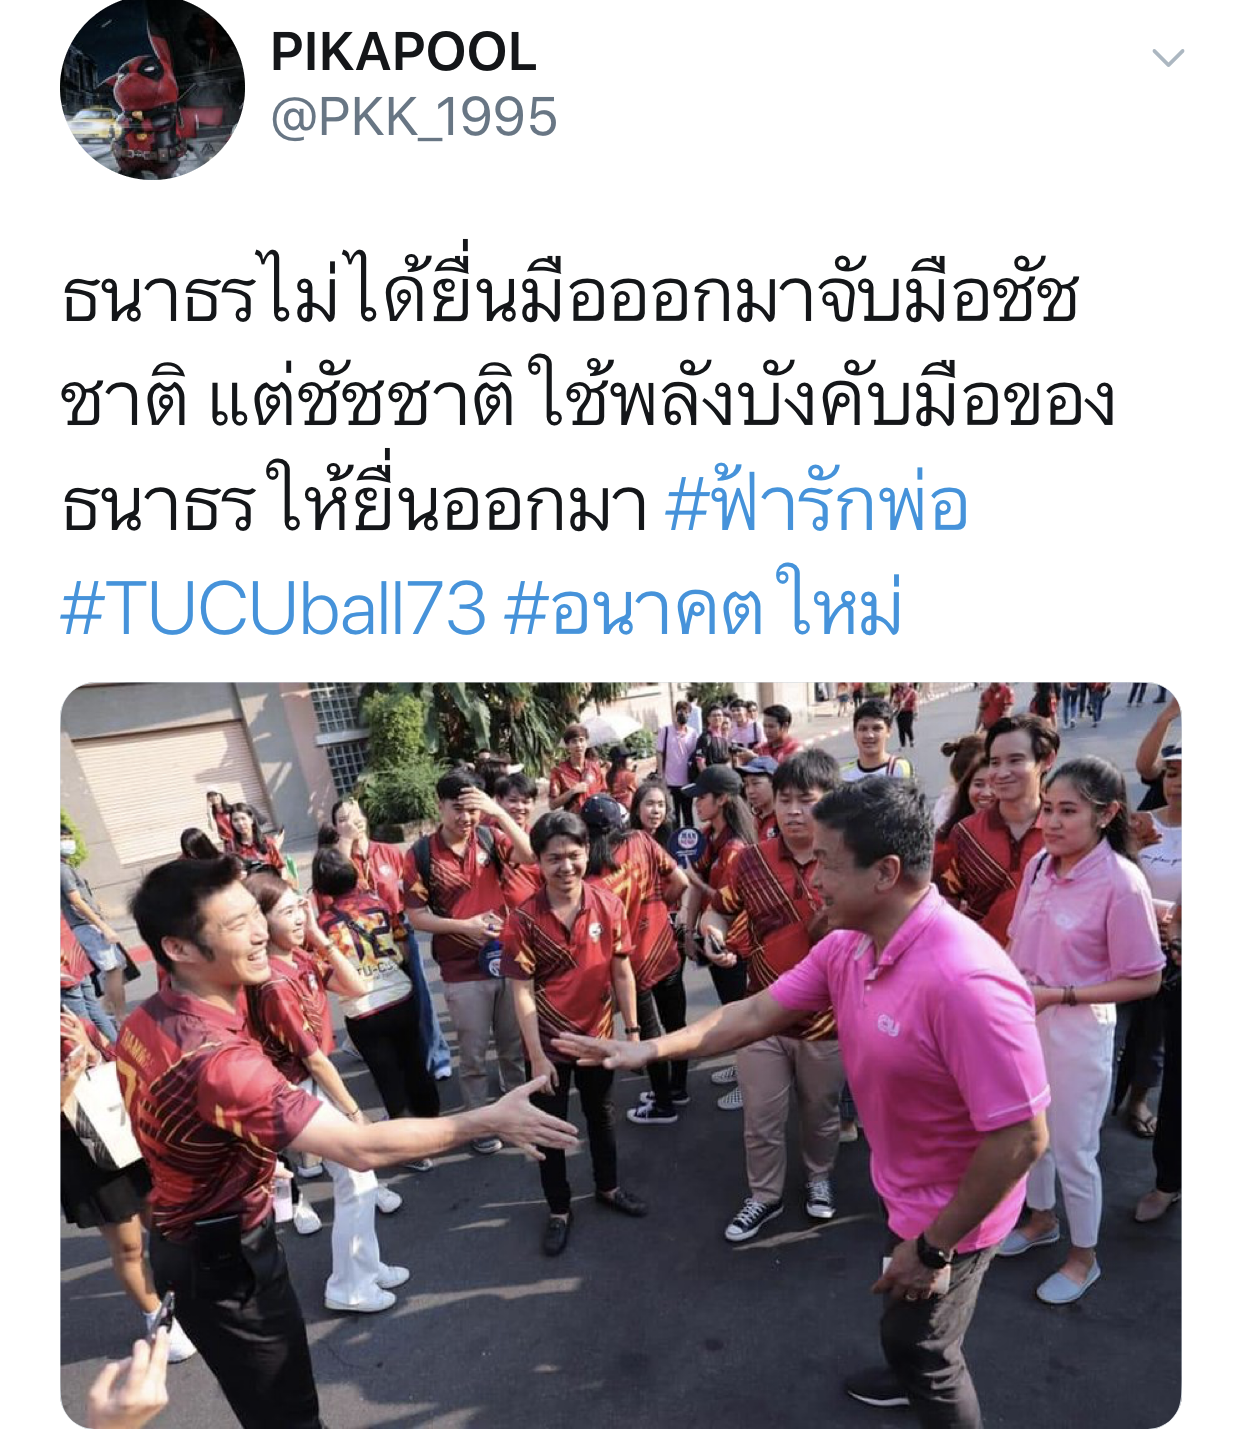Image resolution: width=1242 pixels, height=1429 pixels.
Task: Open the @PKK_1995 handle link
Action: click(413, 118)
